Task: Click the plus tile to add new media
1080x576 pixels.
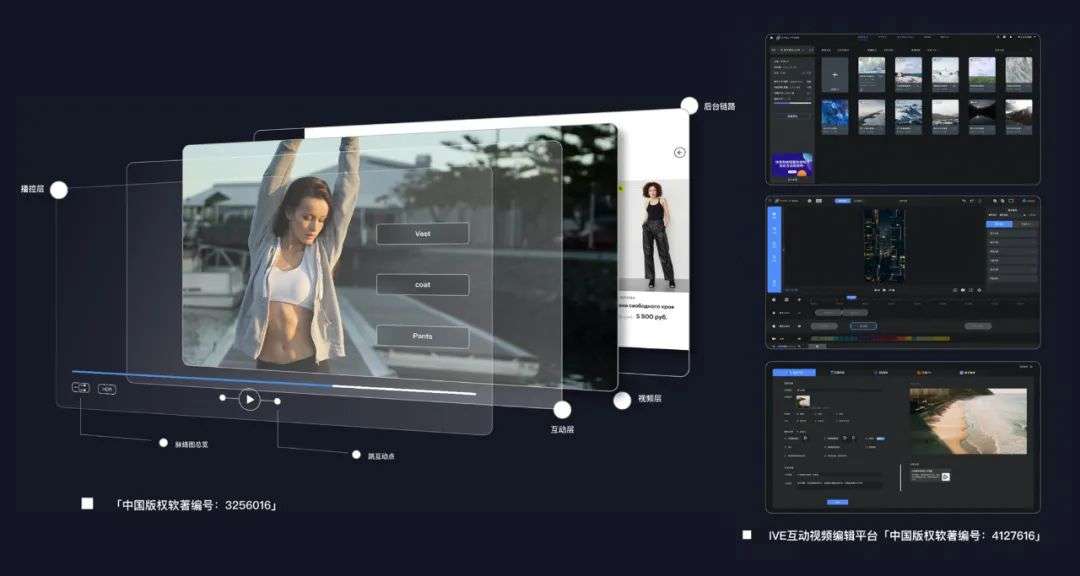Action: 835,74
